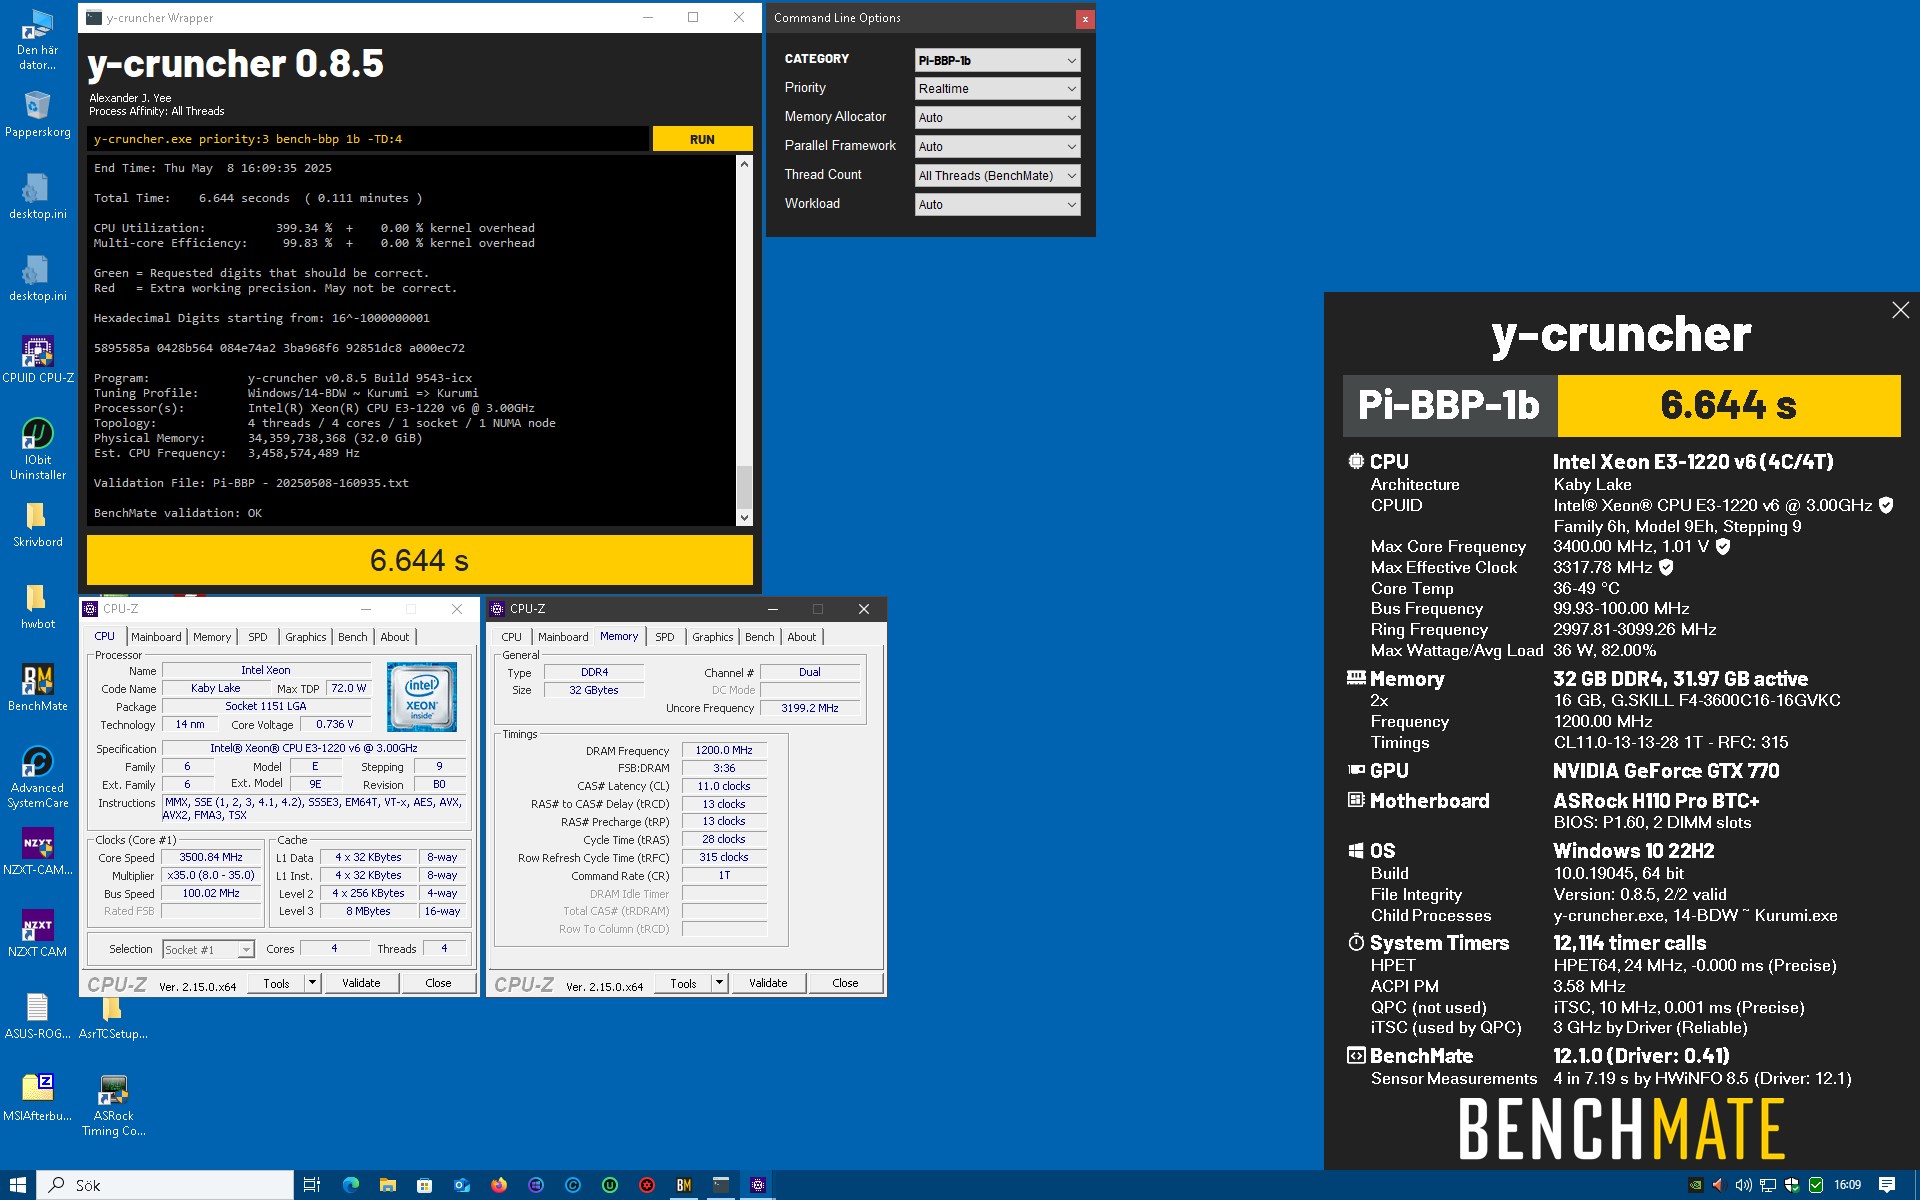This screenshot has width=1920, height=1200.
Task: Select the CPUID CPU-Z desktop shortcut
Action: point(37,360)
